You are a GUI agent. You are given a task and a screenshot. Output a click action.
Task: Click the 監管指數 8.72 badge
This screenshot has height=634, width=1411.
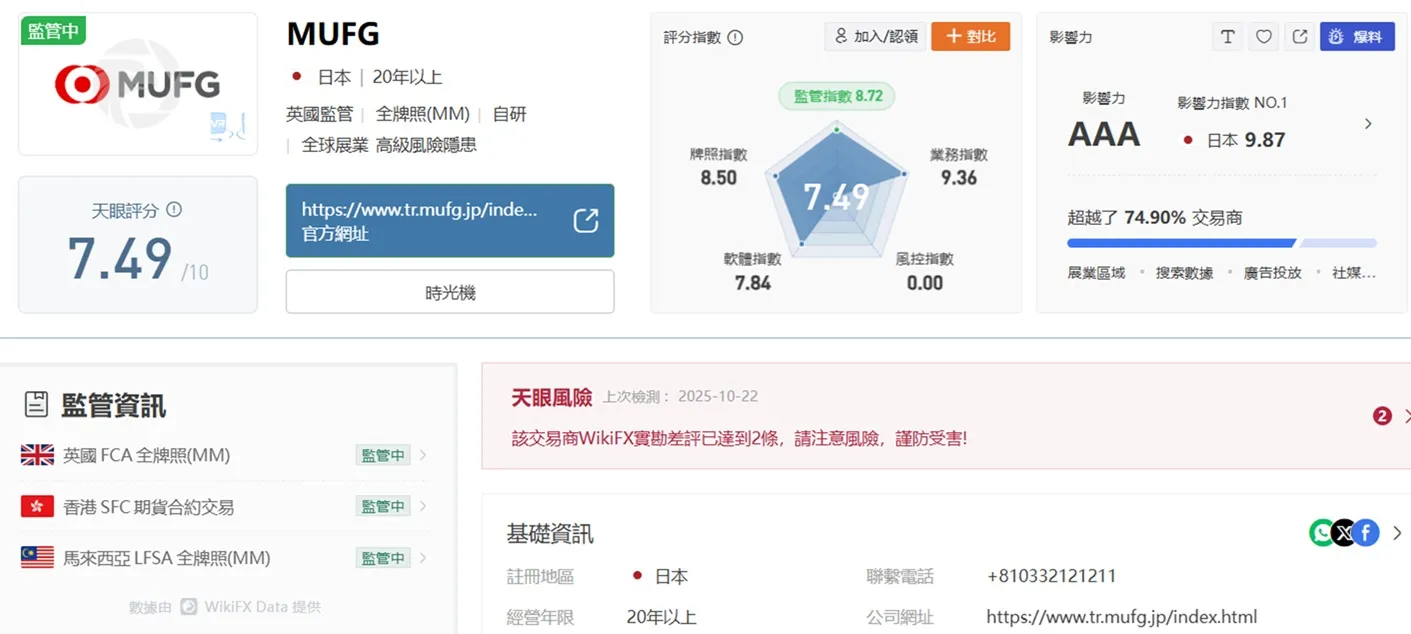click(837, 96)
